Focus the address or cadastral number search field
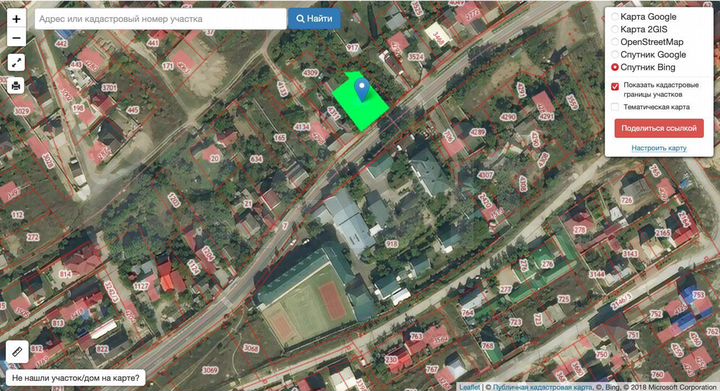The height and width of the screenshot is (391, 720). tap(160, 19)
